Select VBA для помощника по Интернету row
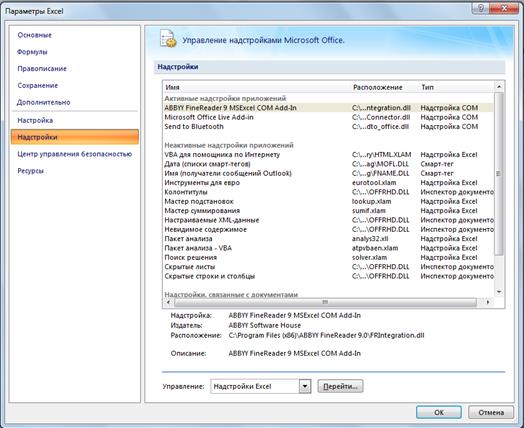 [328, 155]
